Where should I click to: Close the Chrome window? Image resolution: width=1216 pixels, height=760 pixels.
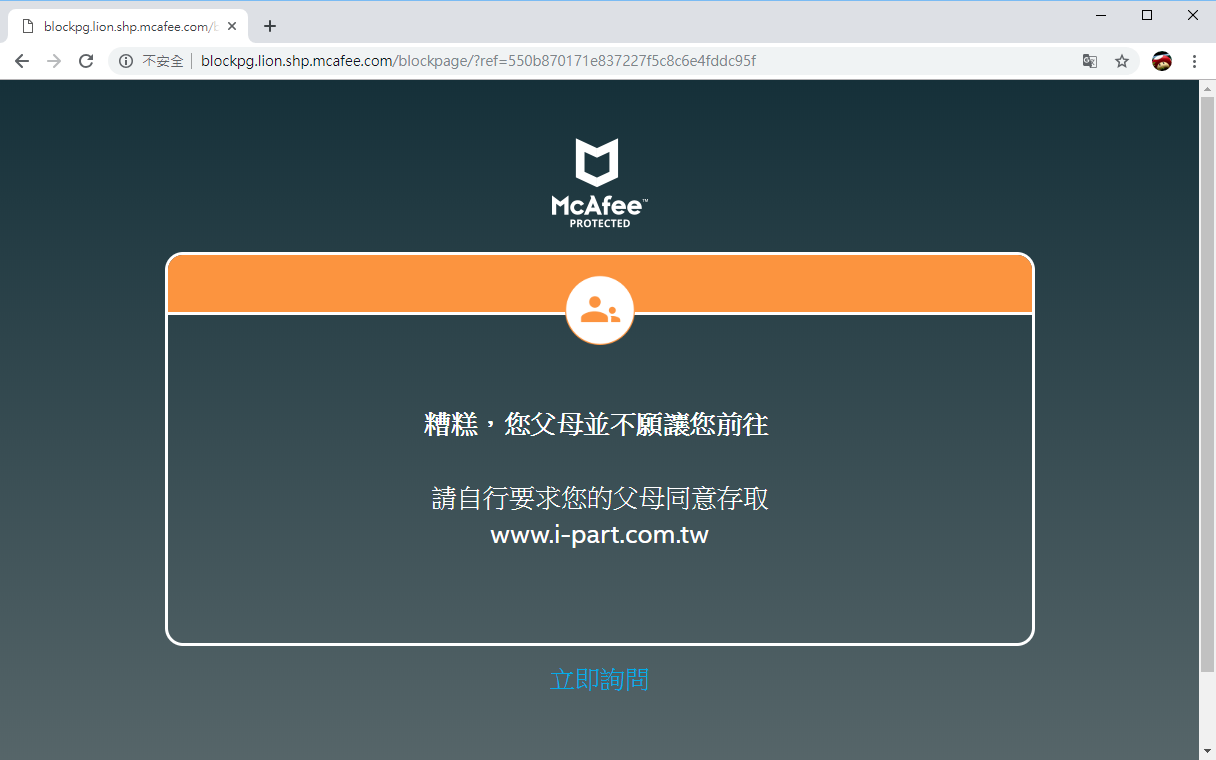click(1193, 15)
